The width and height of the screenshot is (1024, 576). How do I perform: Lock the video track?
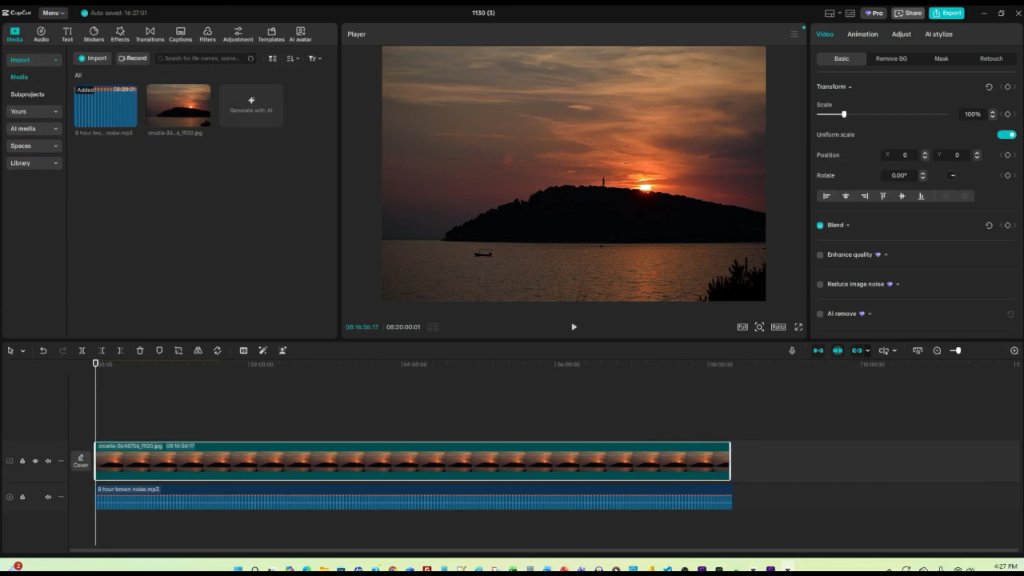coord(22,461)
